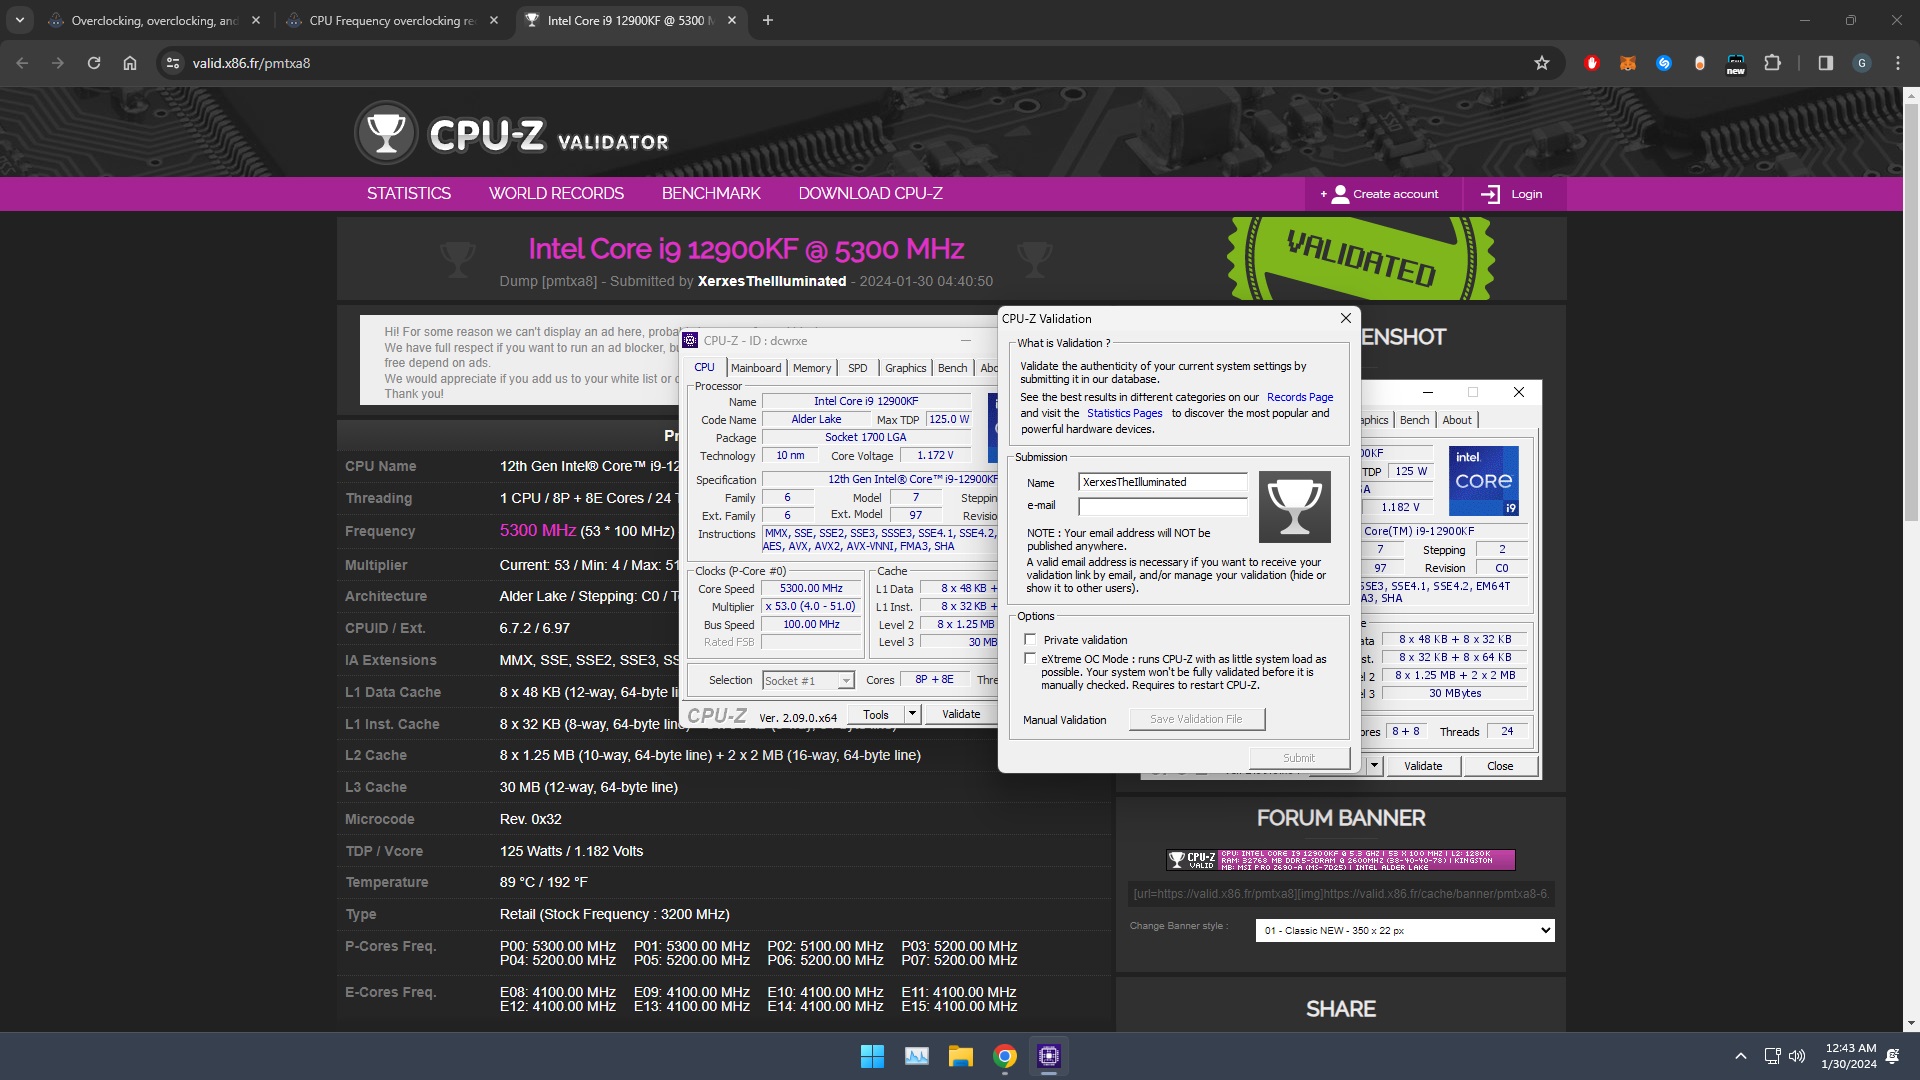Image resolution: width=1920 pixels, height=1080 pixels.
Task: Open the Socket #1 selection dropdown
Action: tap(808, 681)
